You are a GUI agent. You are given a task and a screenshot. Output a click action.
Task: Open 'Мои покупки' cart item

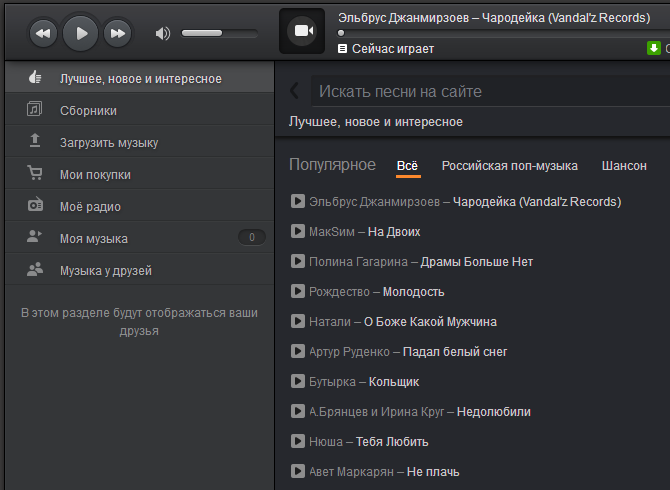tap(139, 174)
